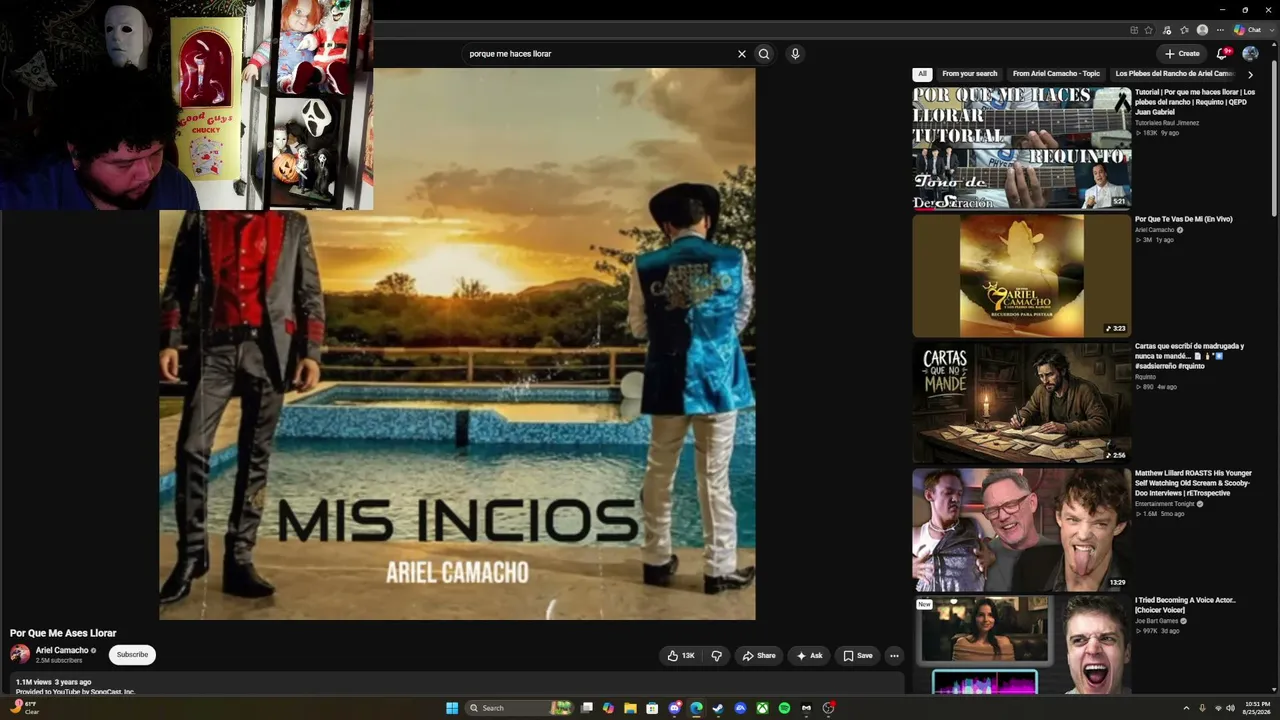
Task: Expand the Copilot Chat dropdown arrow
Action: pos(1270,30)
